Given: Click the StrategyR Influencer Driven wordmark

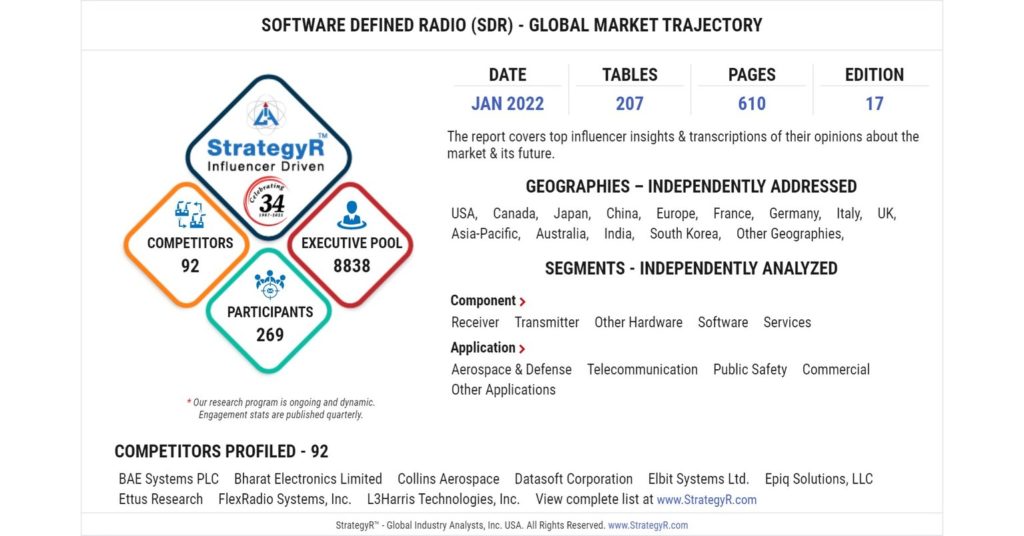Looking at the screenshot, I should 266,155.
